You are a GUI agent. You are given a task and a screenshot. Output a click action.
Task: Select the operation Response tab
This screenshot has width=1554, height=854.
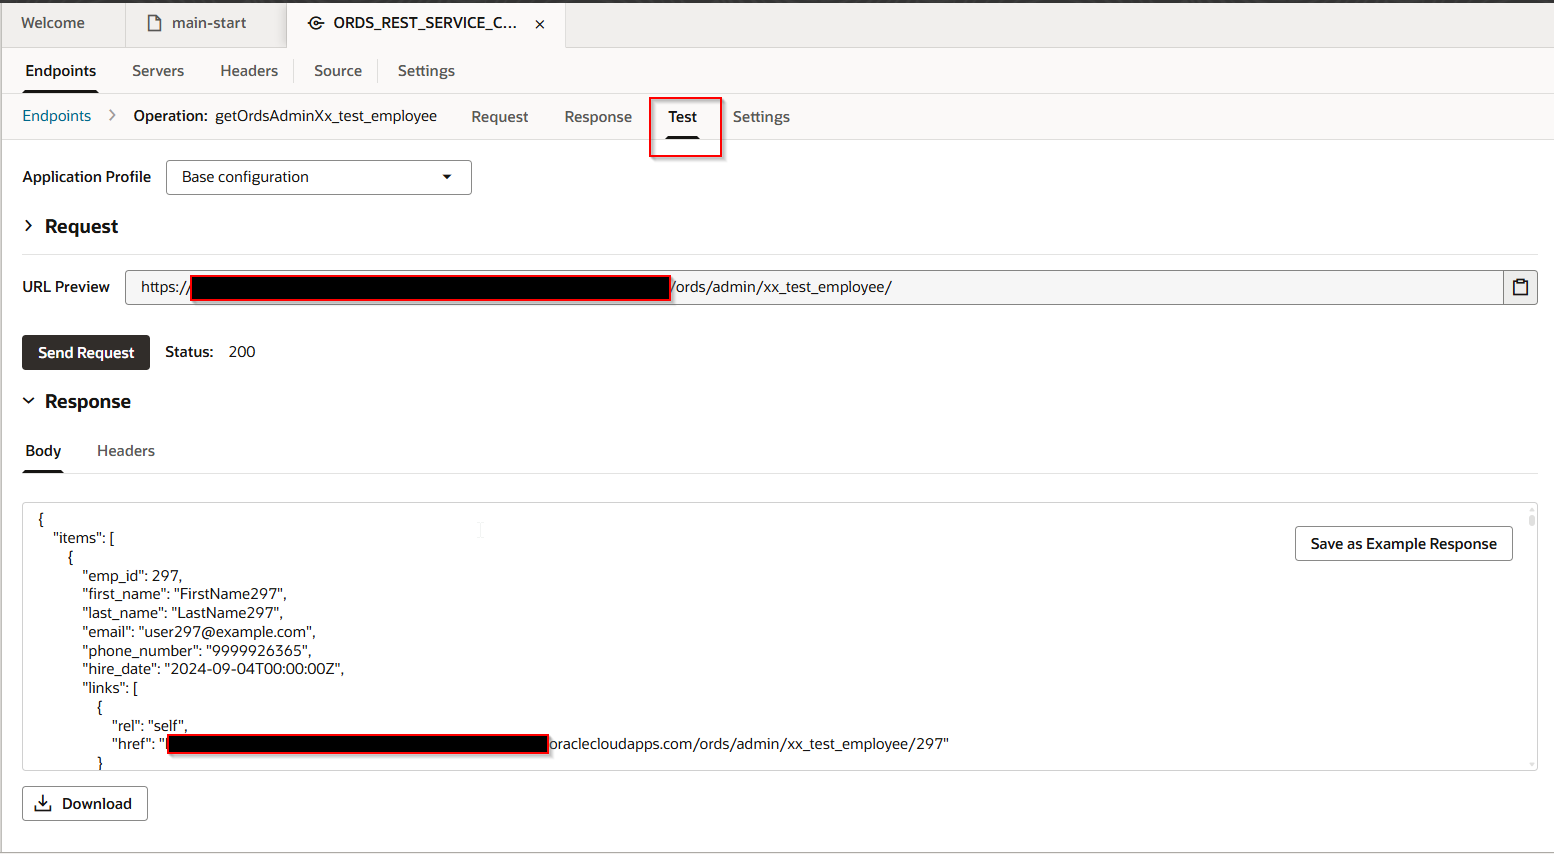(598, 117)
